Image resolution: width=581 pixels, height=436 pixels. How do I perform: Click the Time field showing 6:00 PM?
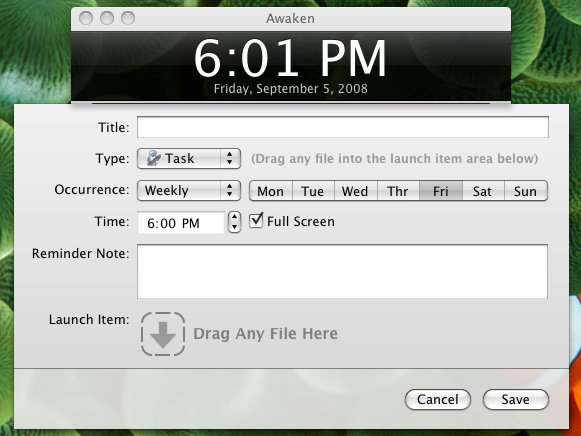pyautogui.click(x=181, y=223)
